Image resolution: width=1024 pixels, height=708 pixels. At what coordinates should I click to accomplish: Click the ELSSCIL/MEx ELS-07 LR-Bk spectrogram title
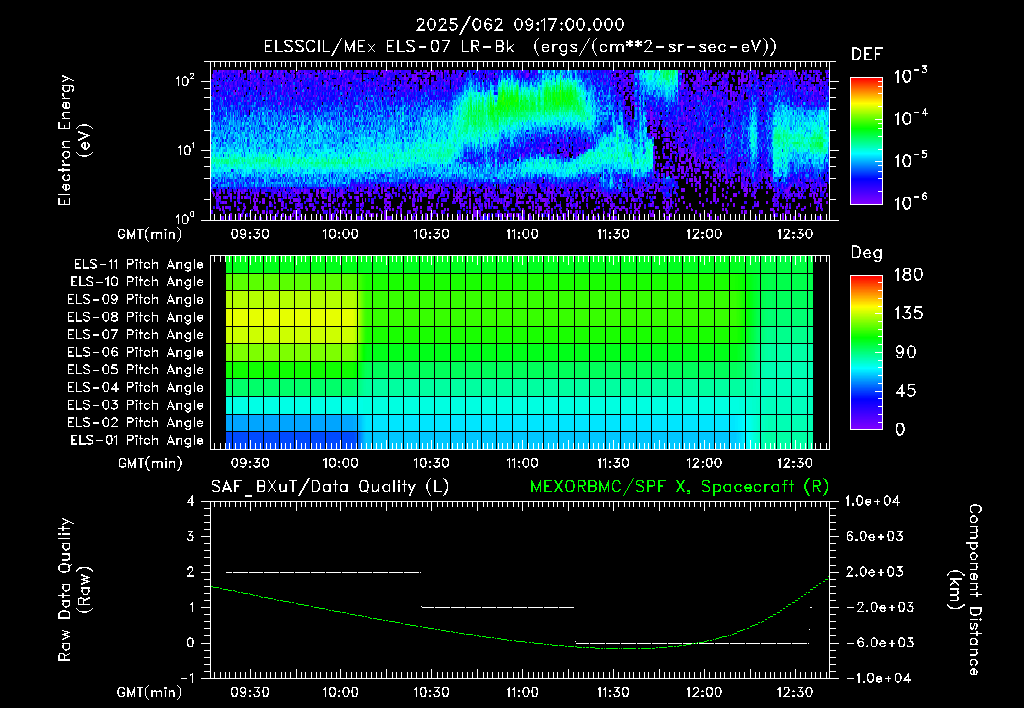point(520,47)
